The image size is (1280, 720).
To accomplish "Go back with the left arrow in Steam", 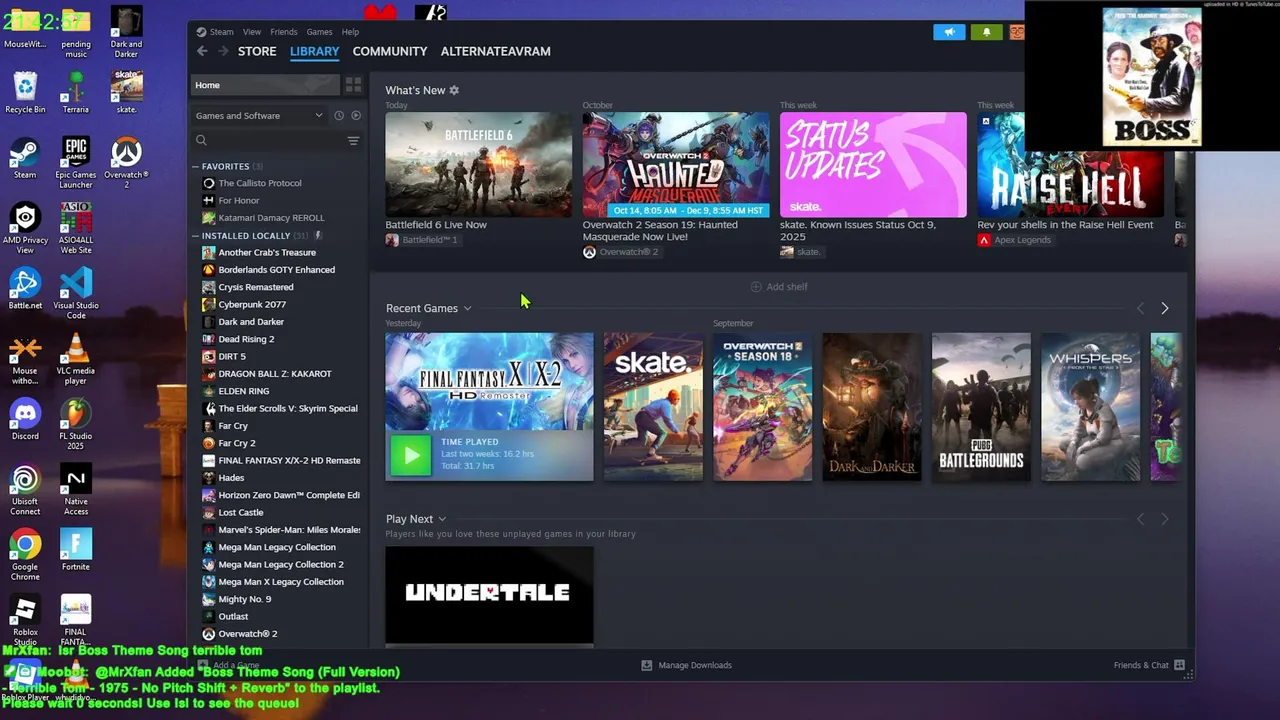I will [203, 51].
